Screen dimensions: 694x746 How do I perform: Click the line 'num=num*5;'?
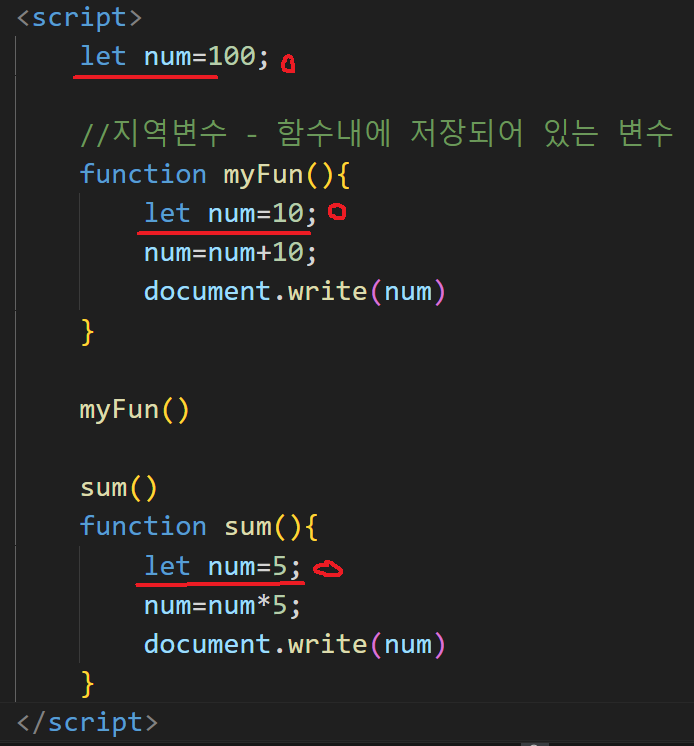coord(223,606)
